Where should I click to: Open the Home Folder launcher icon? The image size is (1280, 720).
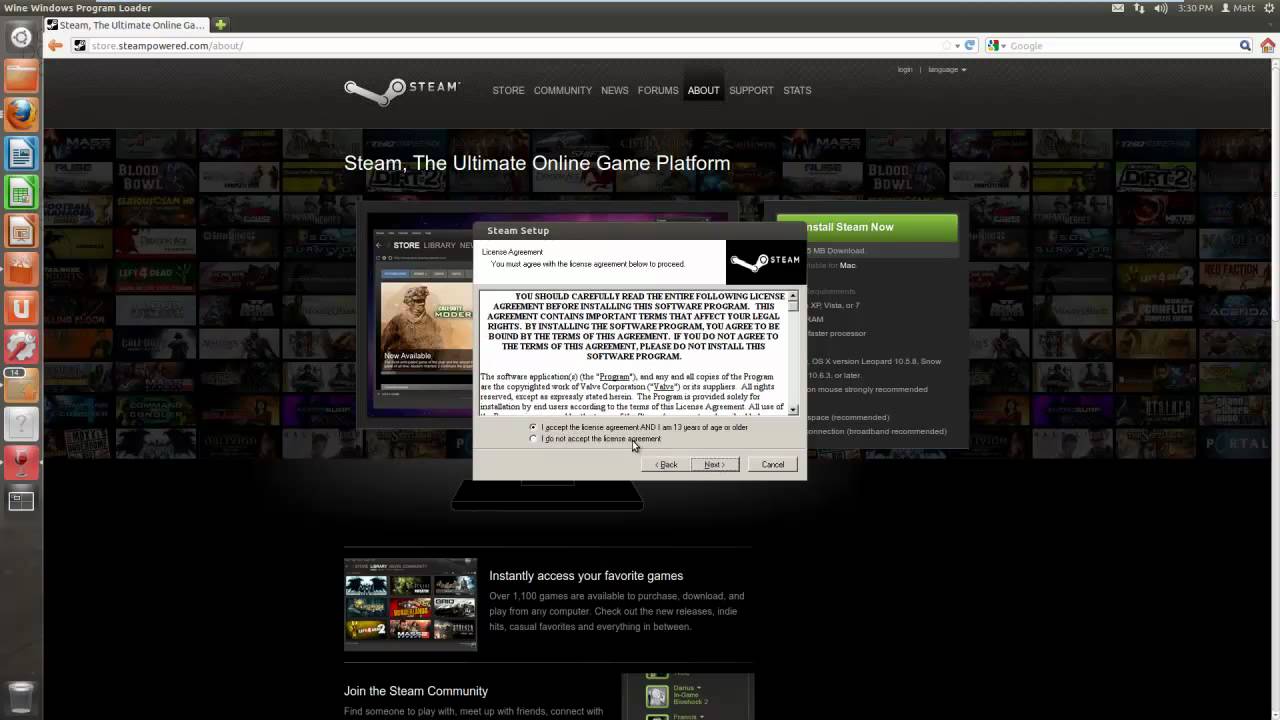21,76
